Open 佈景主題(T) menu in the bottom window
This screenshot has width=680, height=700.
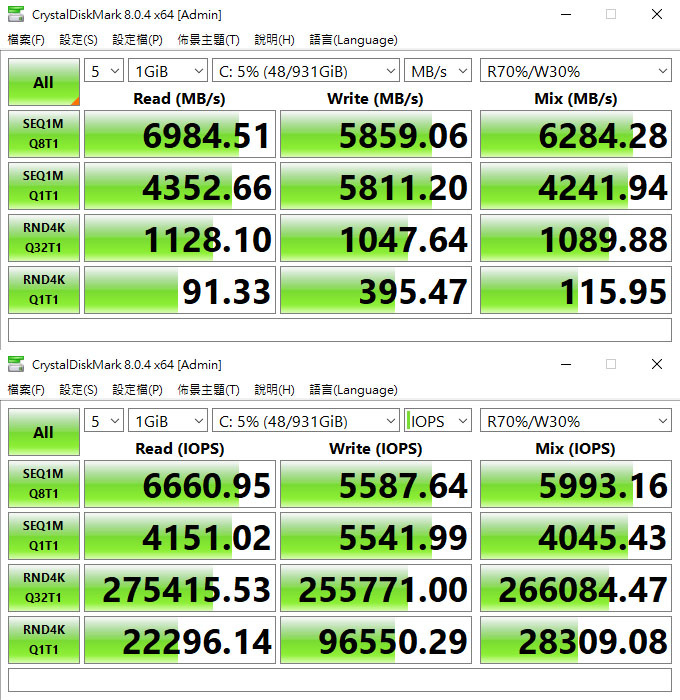coord(209,390)
